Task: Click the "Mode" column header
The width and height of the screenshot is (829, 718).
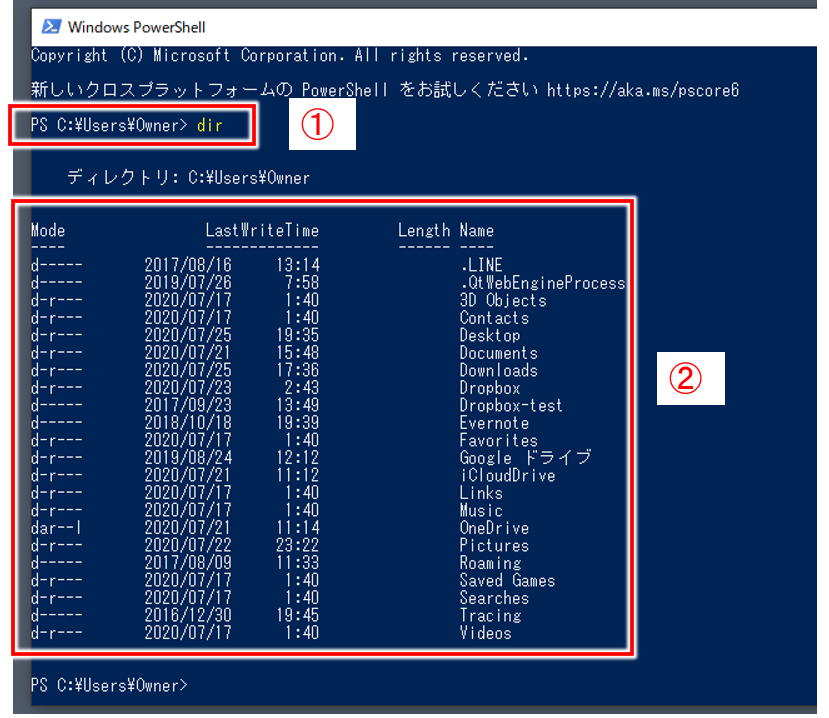Action: 48,231
